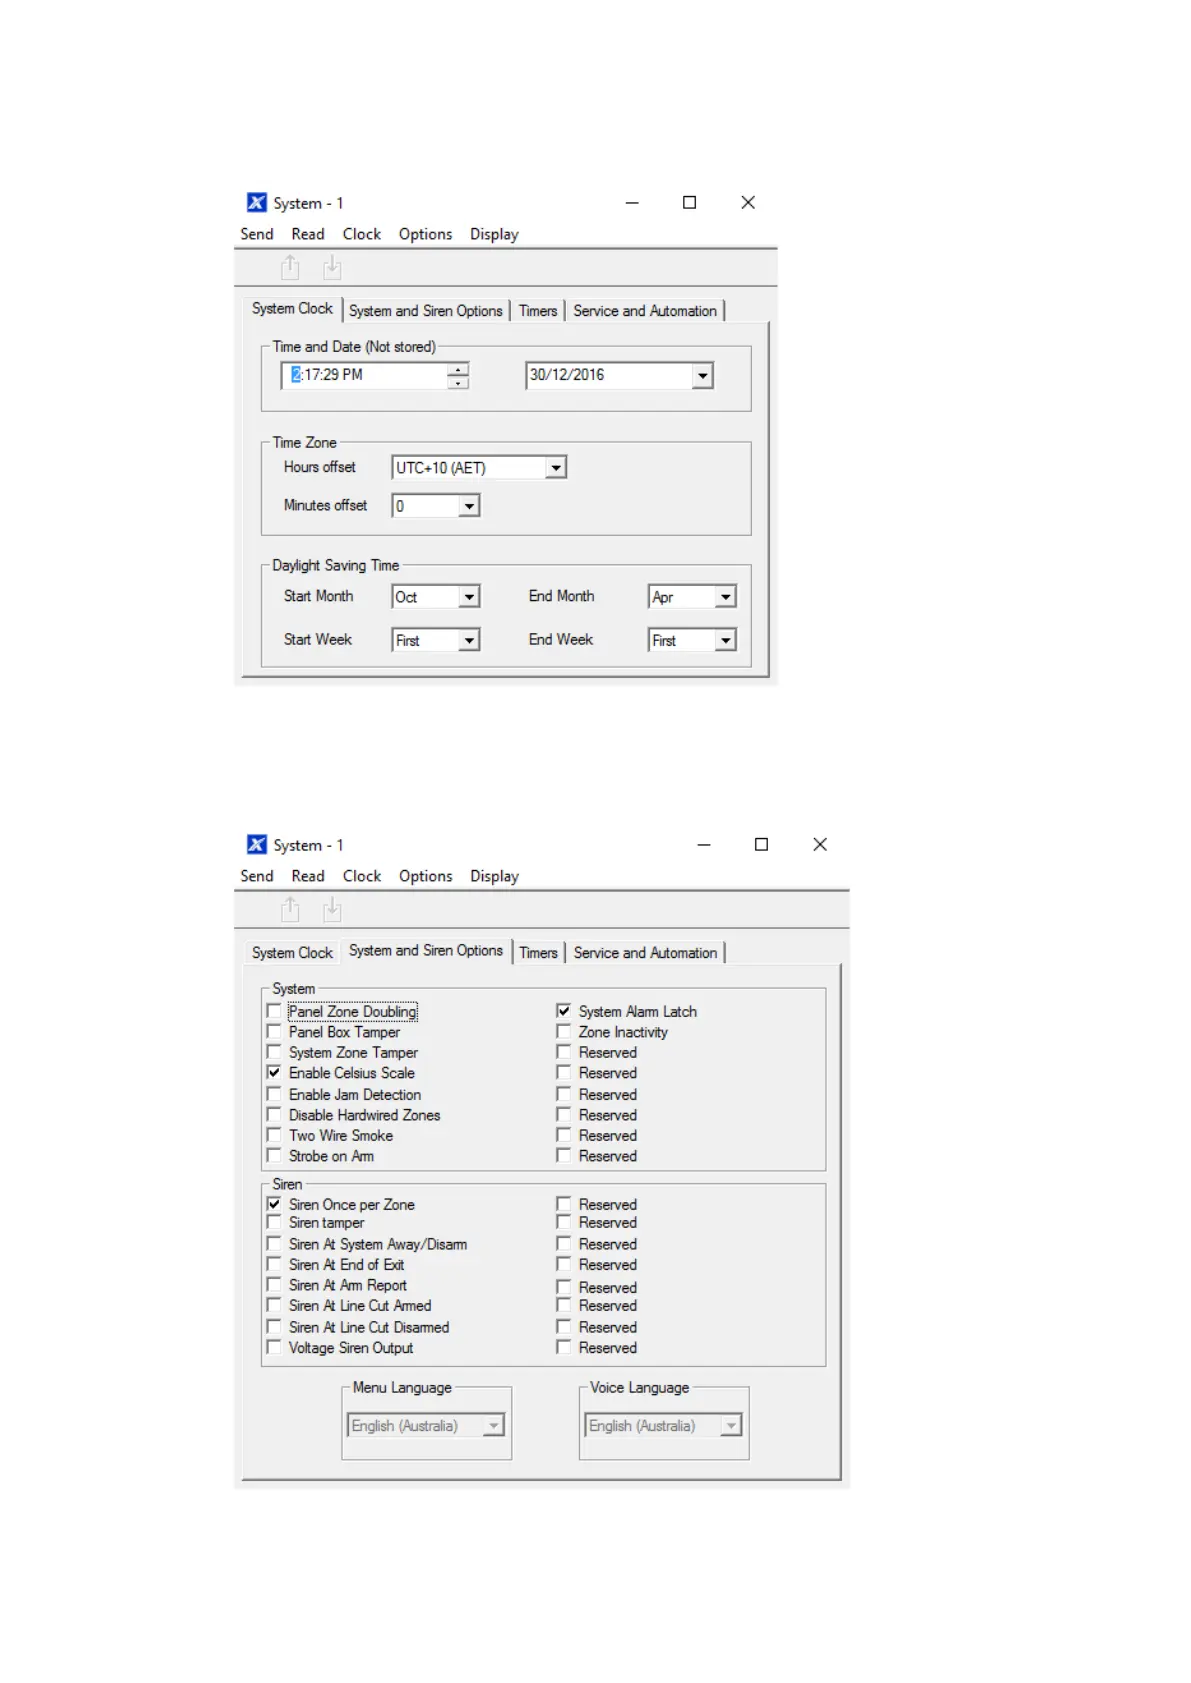Open Options menu in bottom window
The image size is (1191, 1683).
tap(426, 876)
